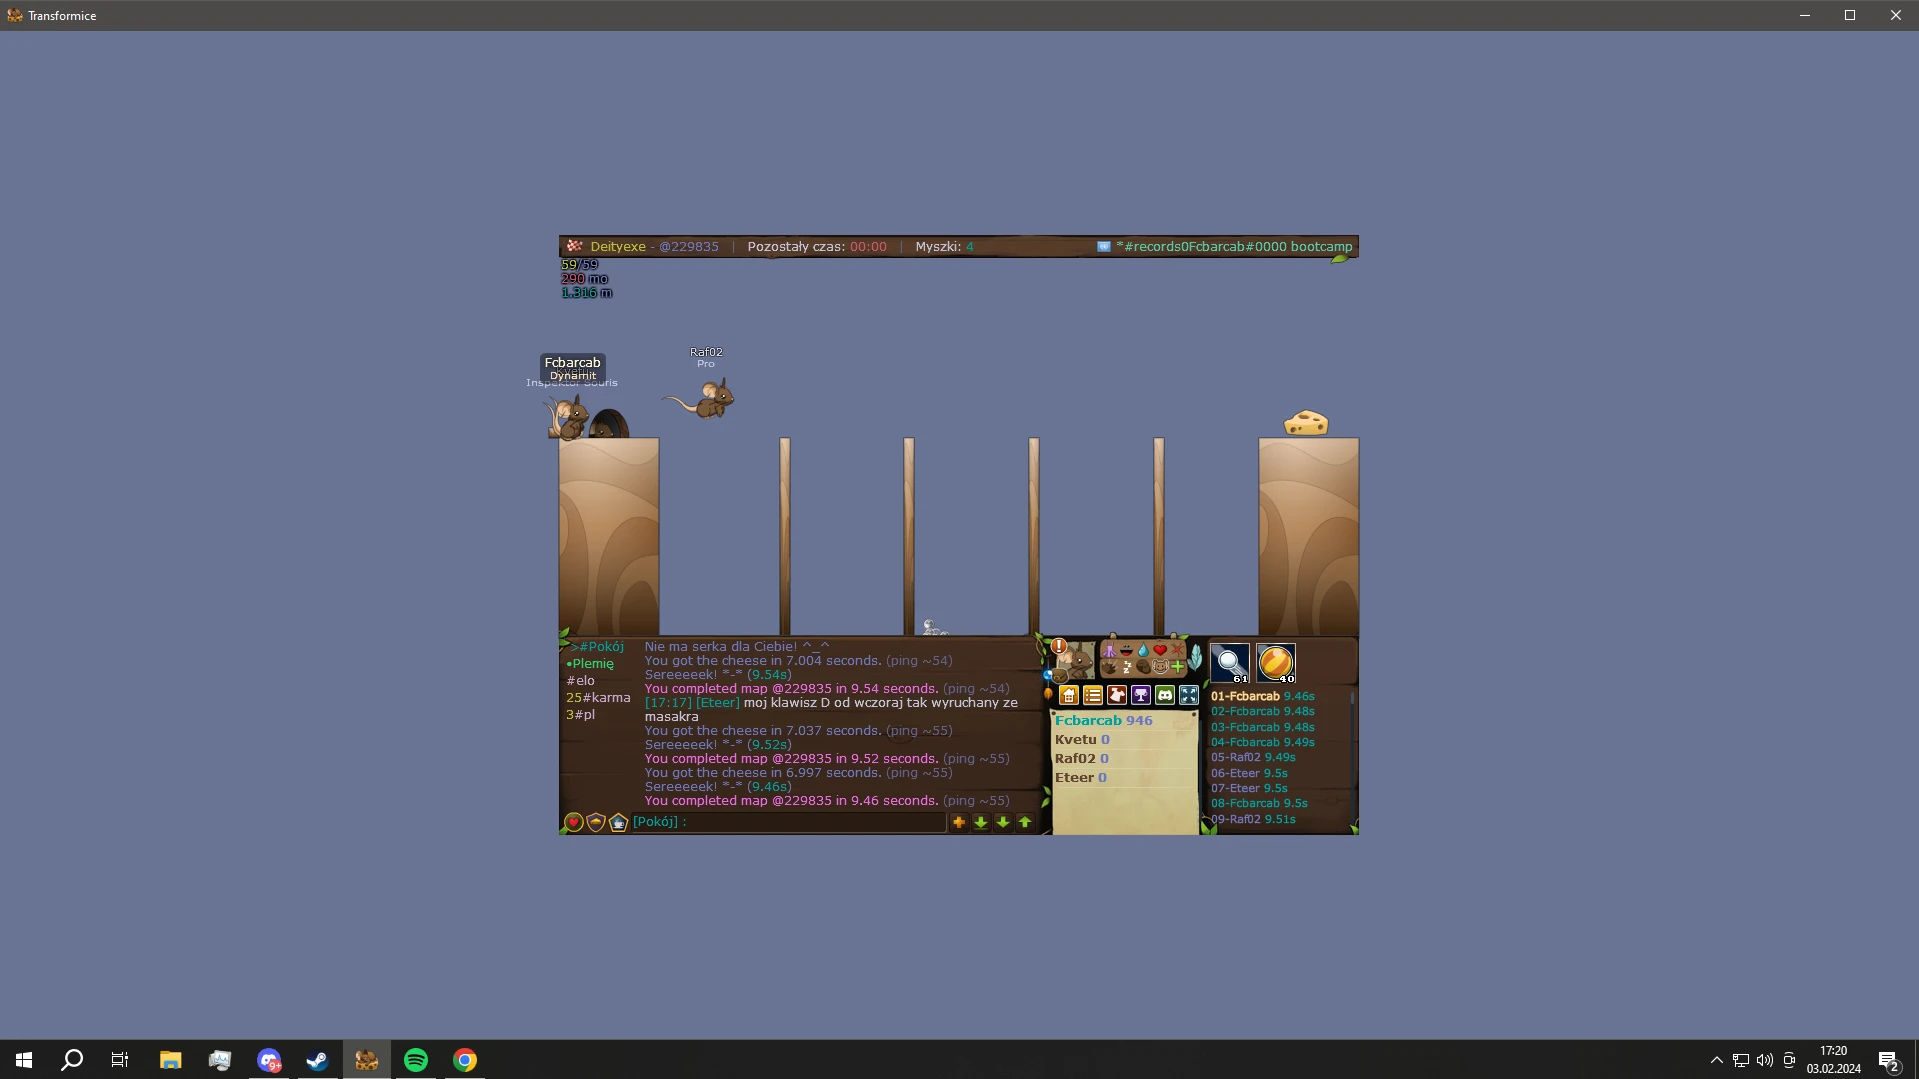1919x1079 pixels.
Task: Click the blue feather icon
Action: coord(1195,659)
